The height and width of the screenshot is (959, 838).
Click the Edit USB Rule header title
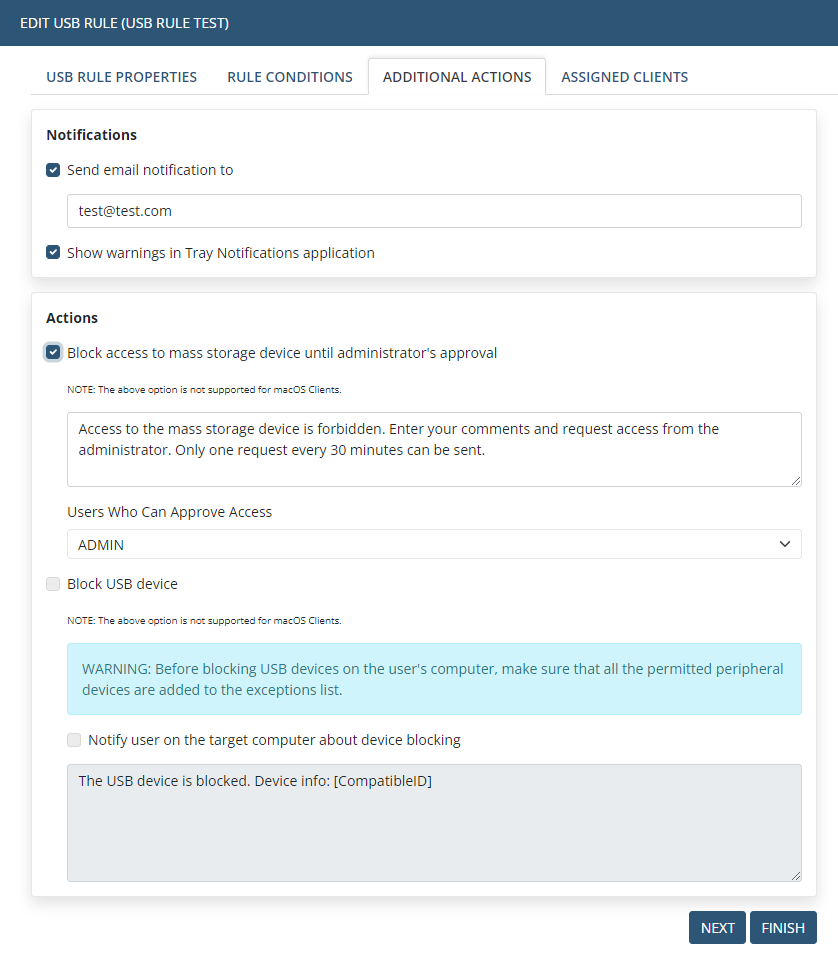click(125, 23)
